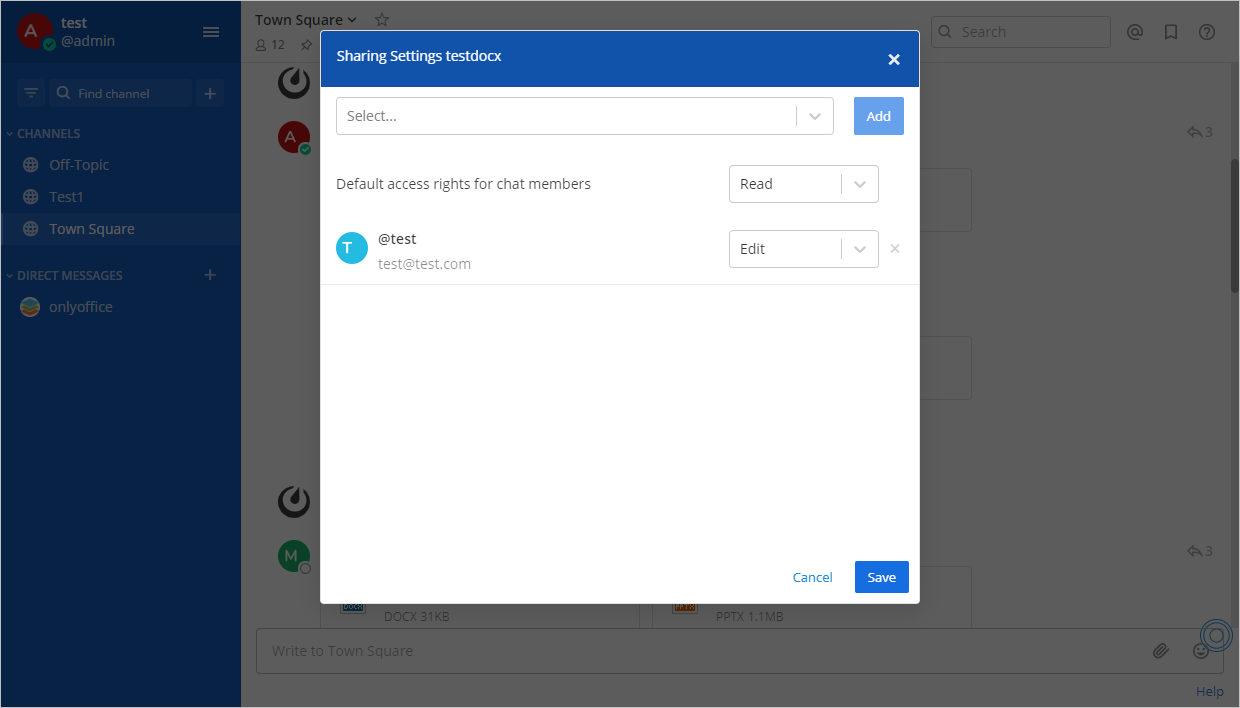Open onlyoffice direct message
Viewport: 1240px width, 708px height.
click(x=80, y=307)
